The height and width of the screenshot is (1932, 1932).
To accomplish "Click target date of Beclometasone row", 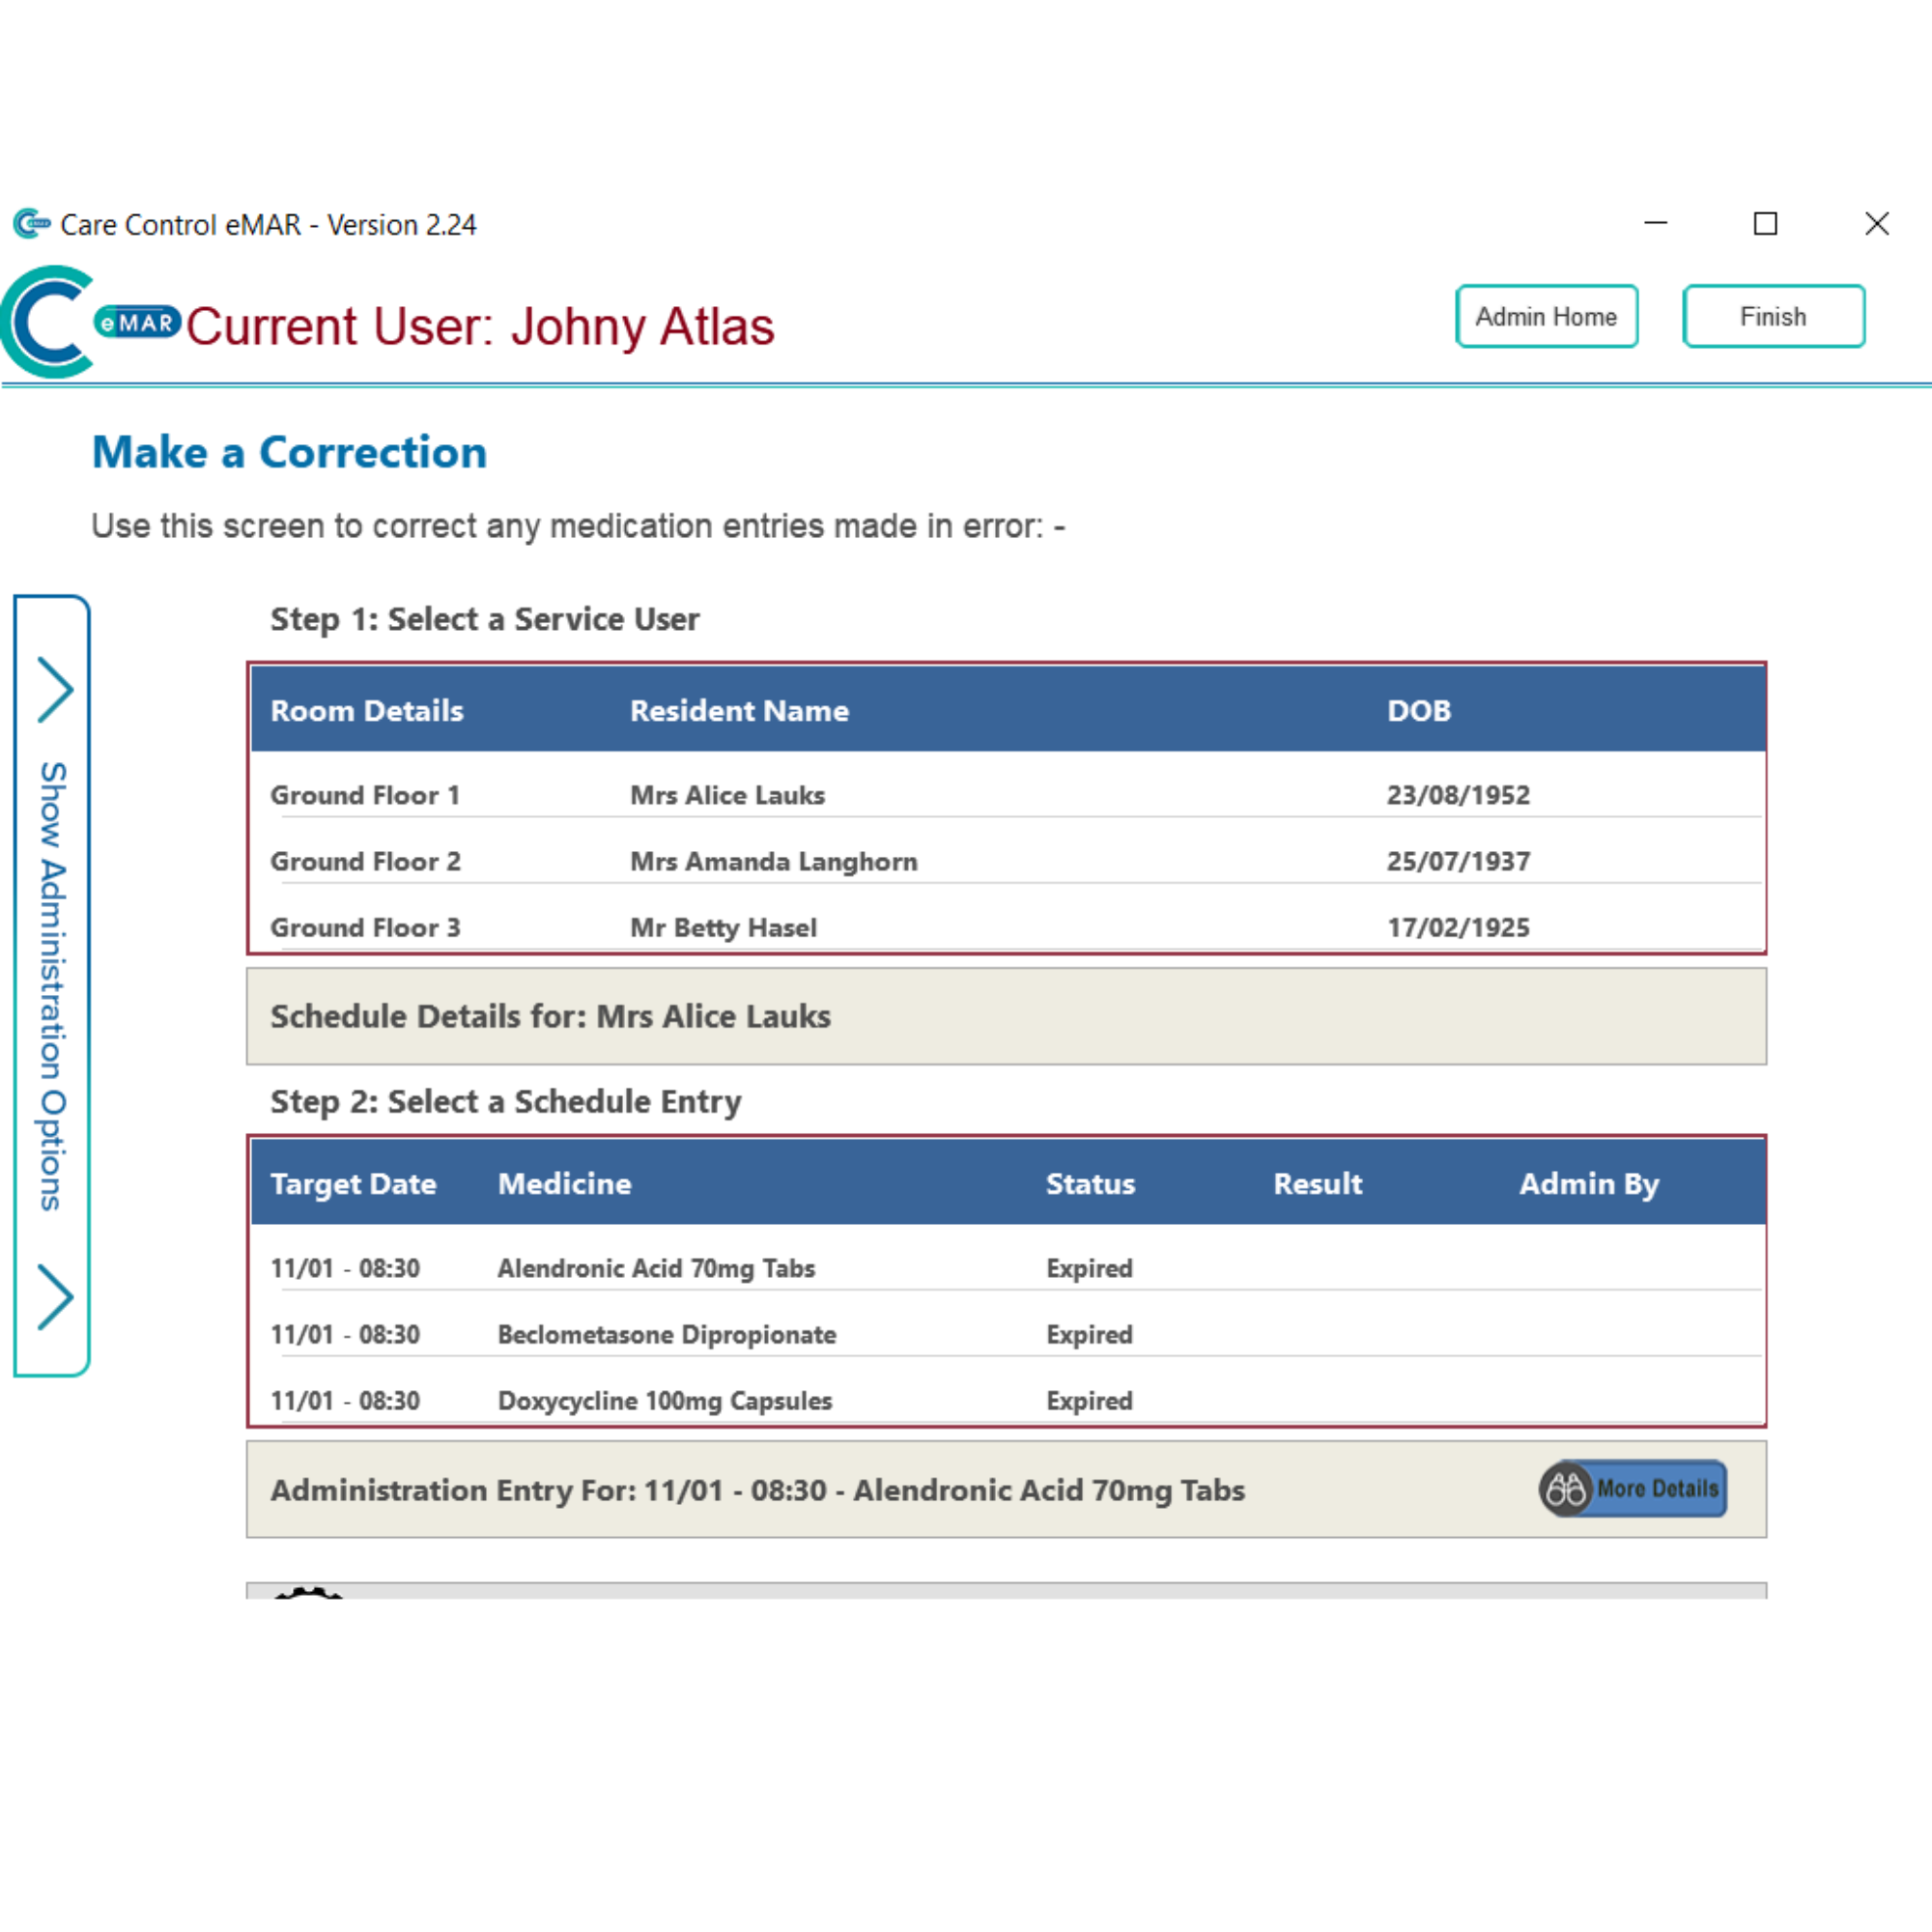I will click(x=345, y=1334).
